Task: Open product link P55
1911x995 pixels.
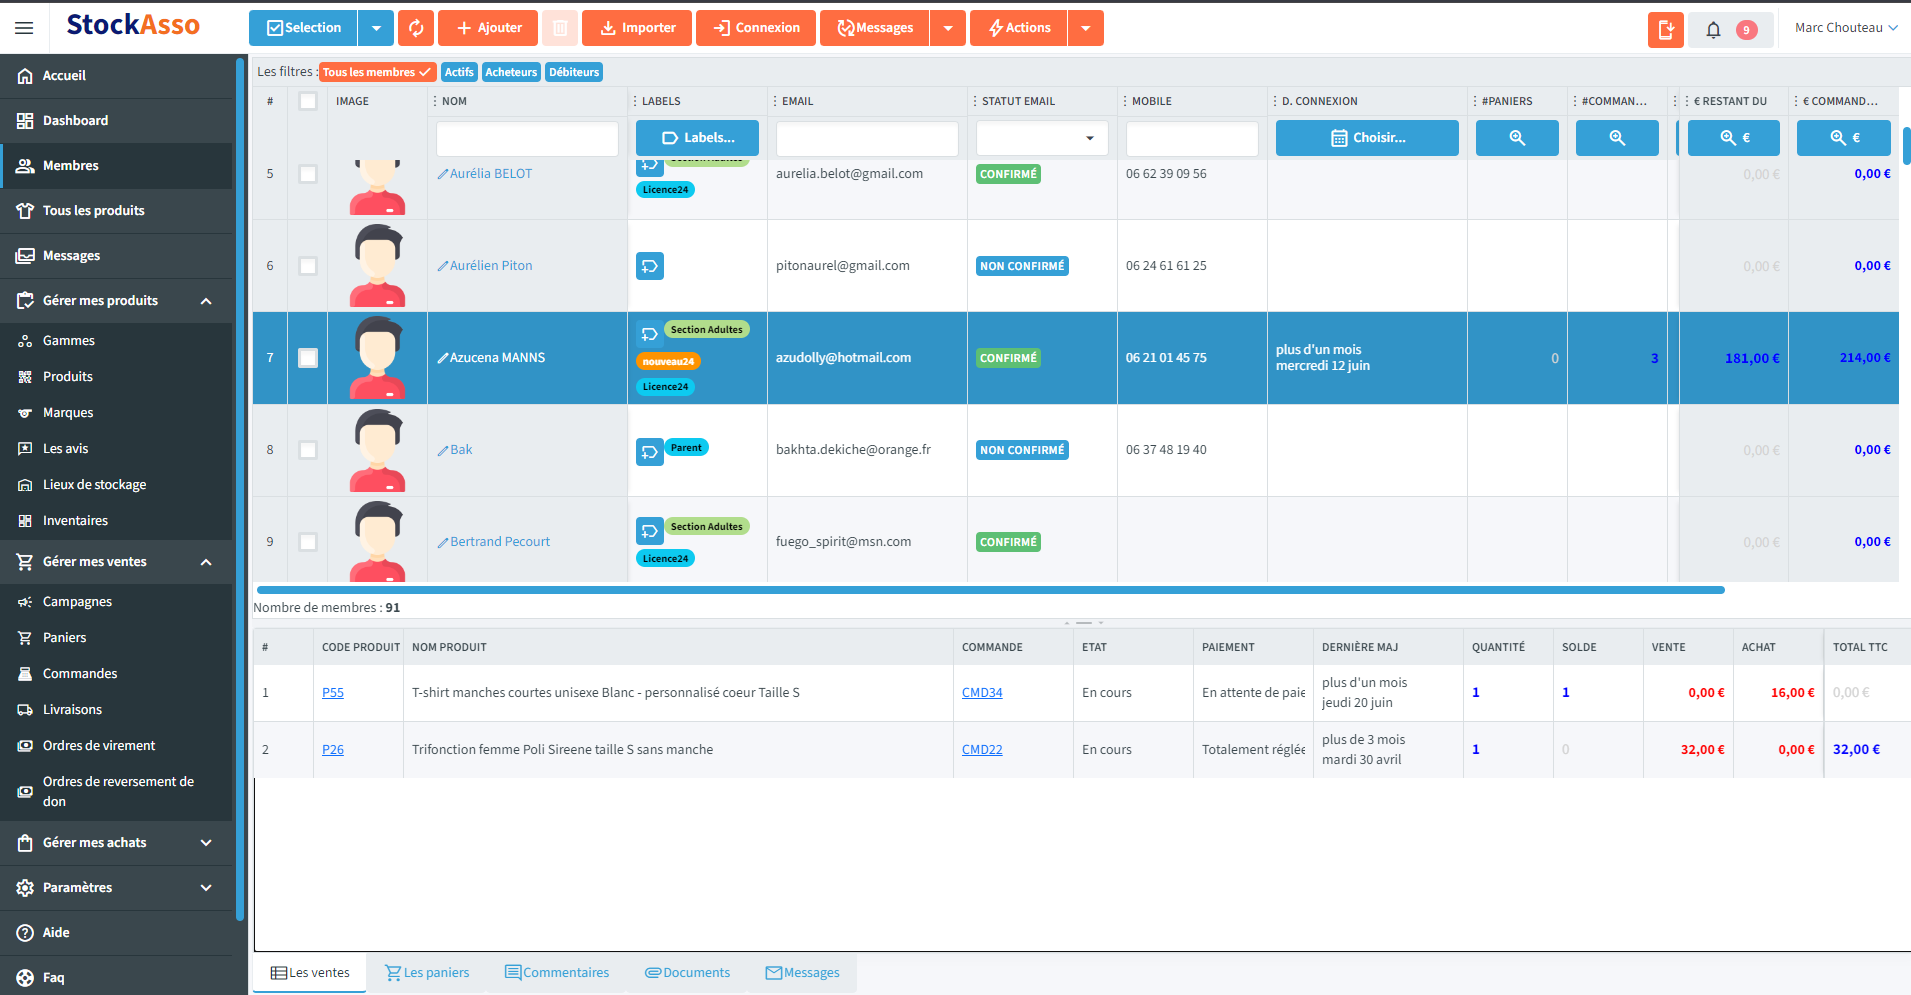Action: (x=333, y=693)
